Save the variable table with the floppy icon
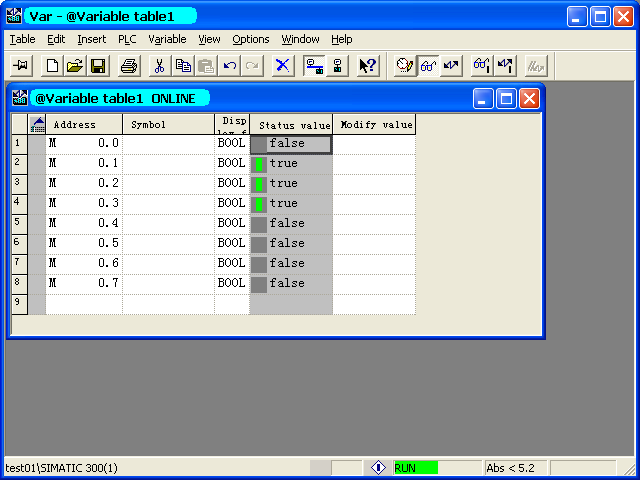The height and width of the screenshot is (480, 640). (98, 66)
